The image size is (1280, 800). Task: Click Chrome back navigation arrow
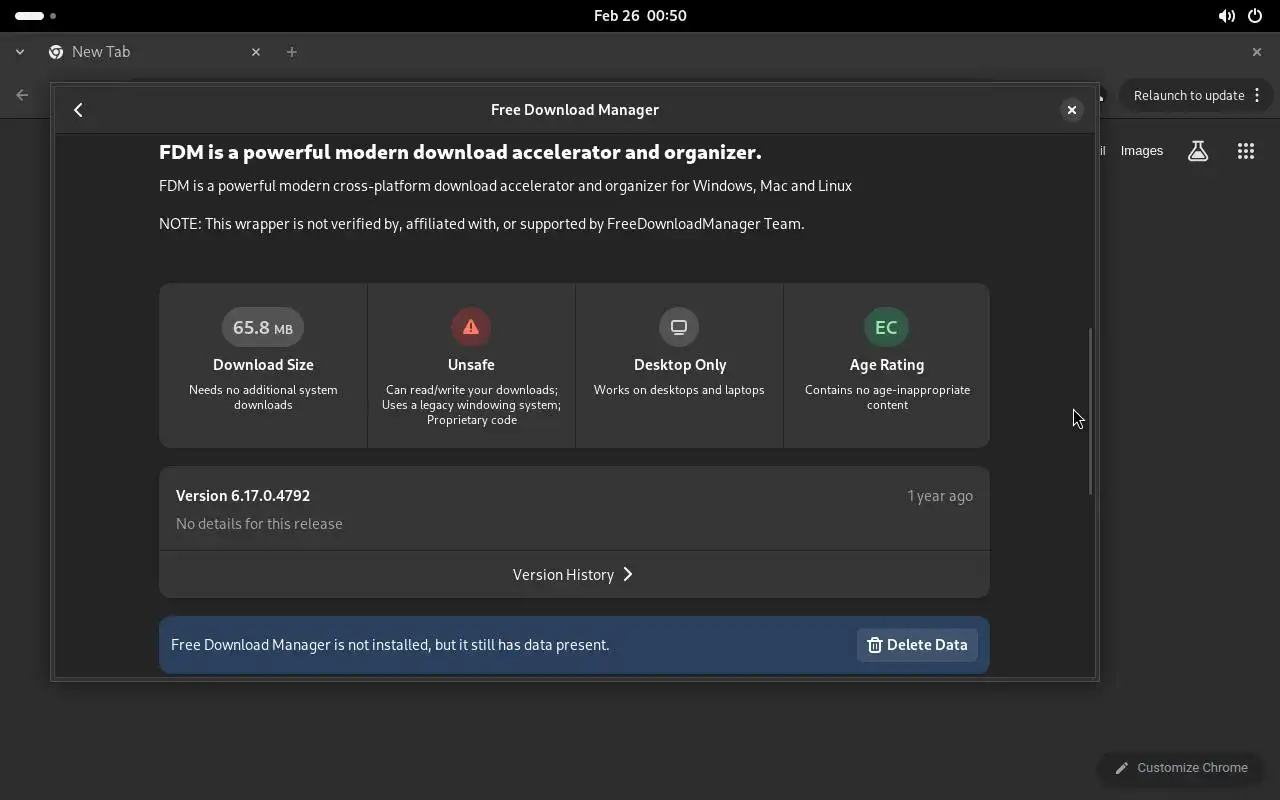coord(22,95)
